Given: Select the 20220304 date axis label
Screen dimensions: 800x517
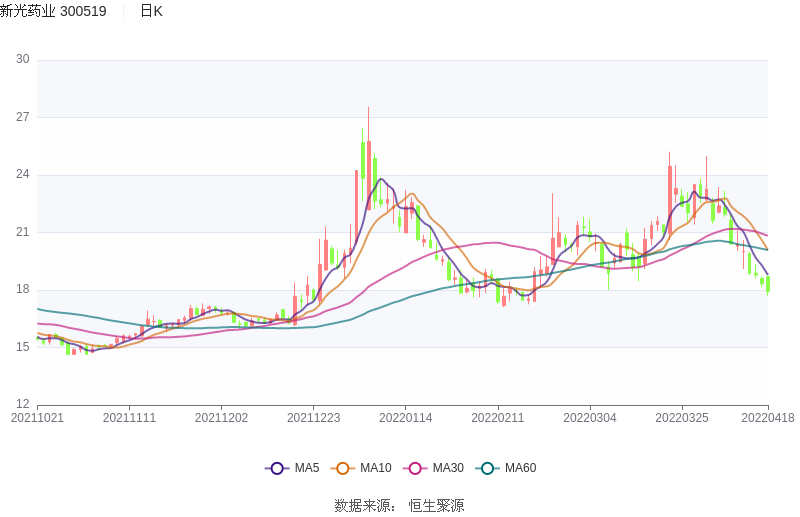Looking at the screenshot, I should tap(589, 418).
